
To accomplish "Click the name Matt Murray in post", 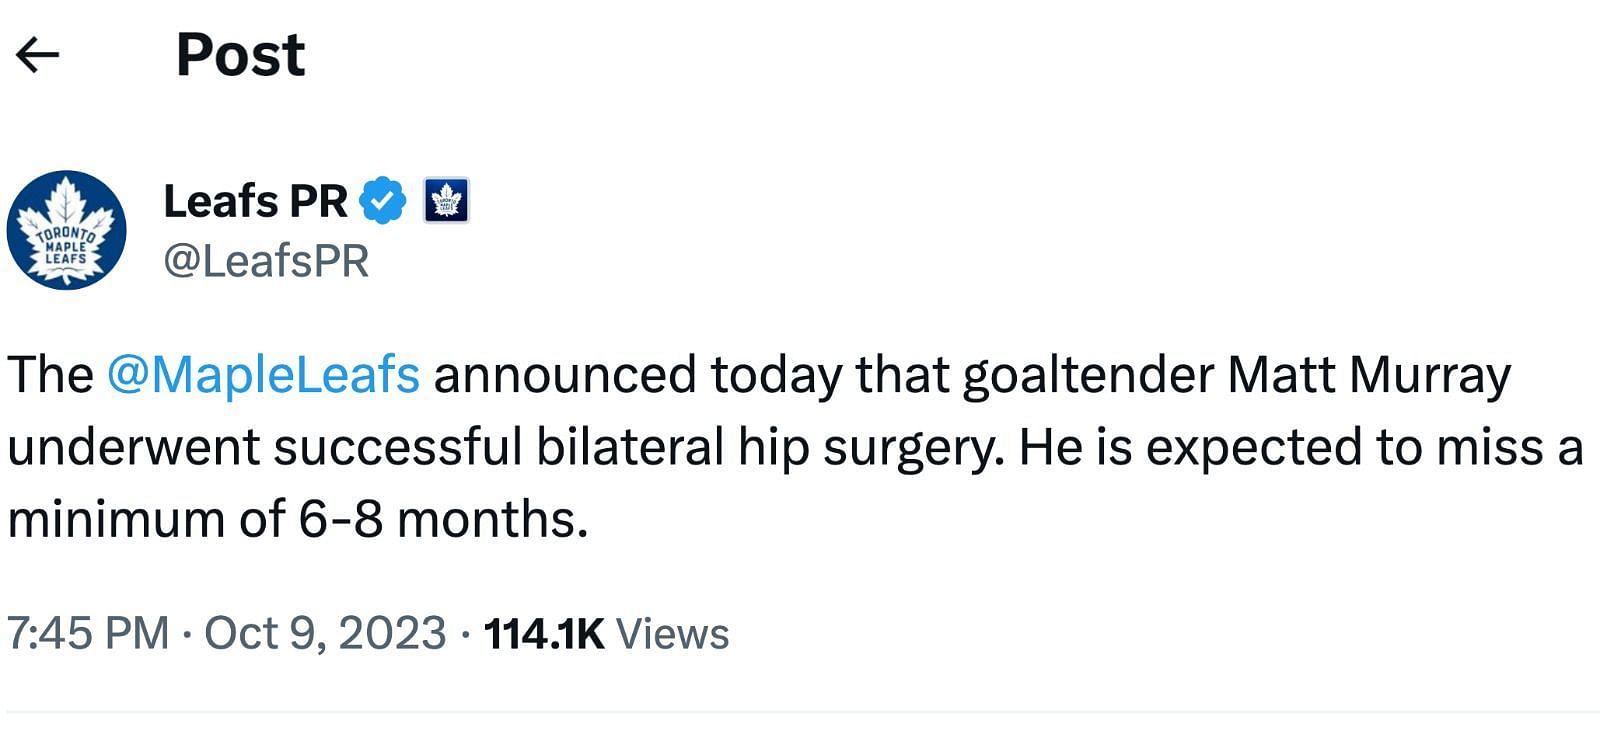I will pos(1368,376).
